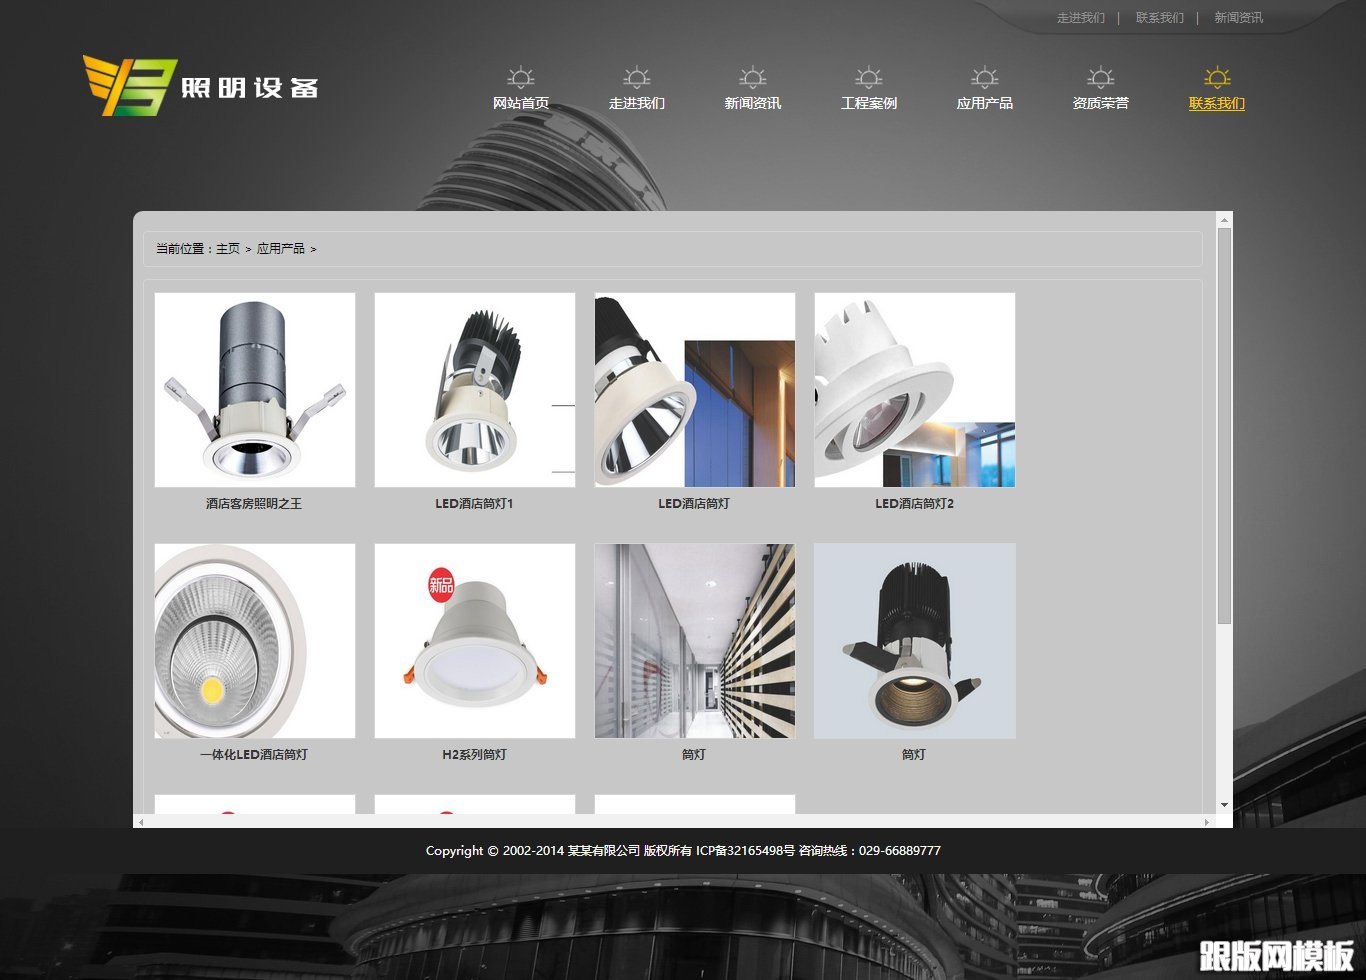Viewport: 1366px width, 980px height.
Task: Open the 网站首页 menu item
Action: [521, 103]
